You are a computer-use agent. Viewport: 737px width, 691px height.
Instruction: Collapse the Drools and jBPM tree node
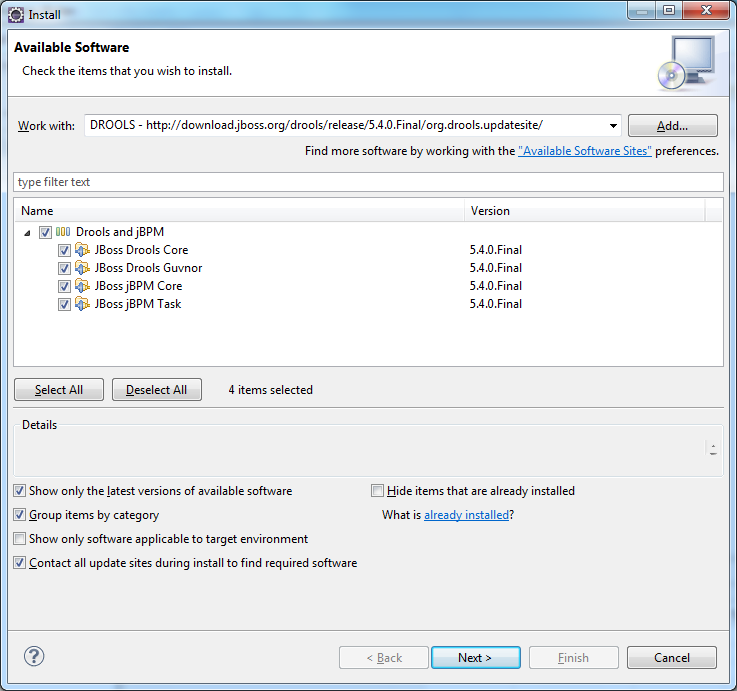pyautogui.click(x=27, y=233)
